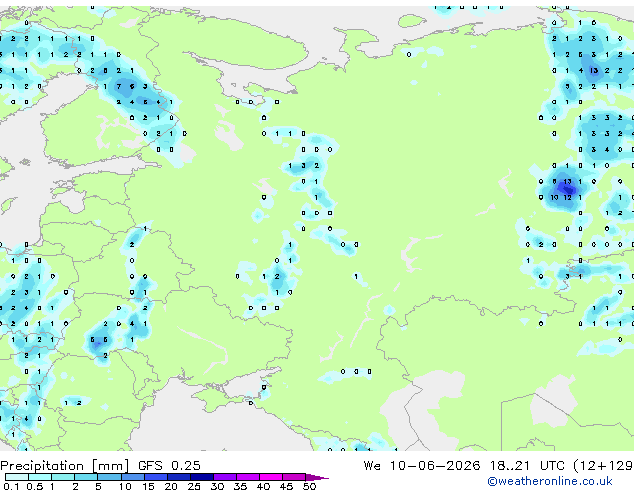Image resolution: width=634 pixels, height=490 pixels.
Task: Click the "(12+129" run offset text
Action: (x=603, y=465)
